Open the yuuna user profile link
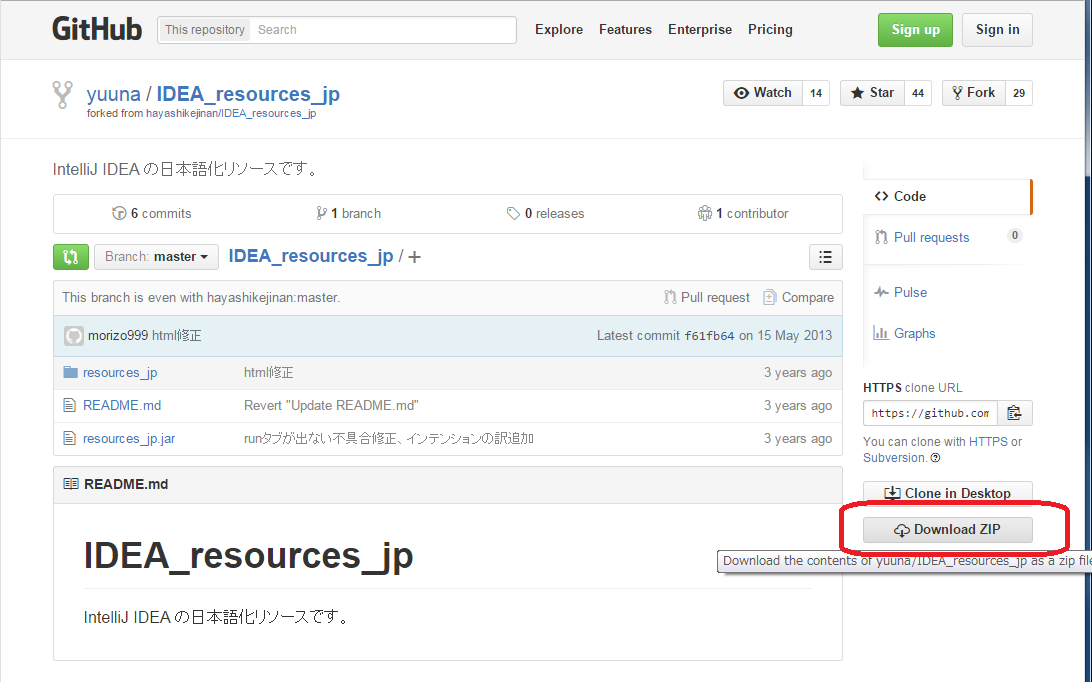Screen dimensions: 1092x682 [114, 94]
